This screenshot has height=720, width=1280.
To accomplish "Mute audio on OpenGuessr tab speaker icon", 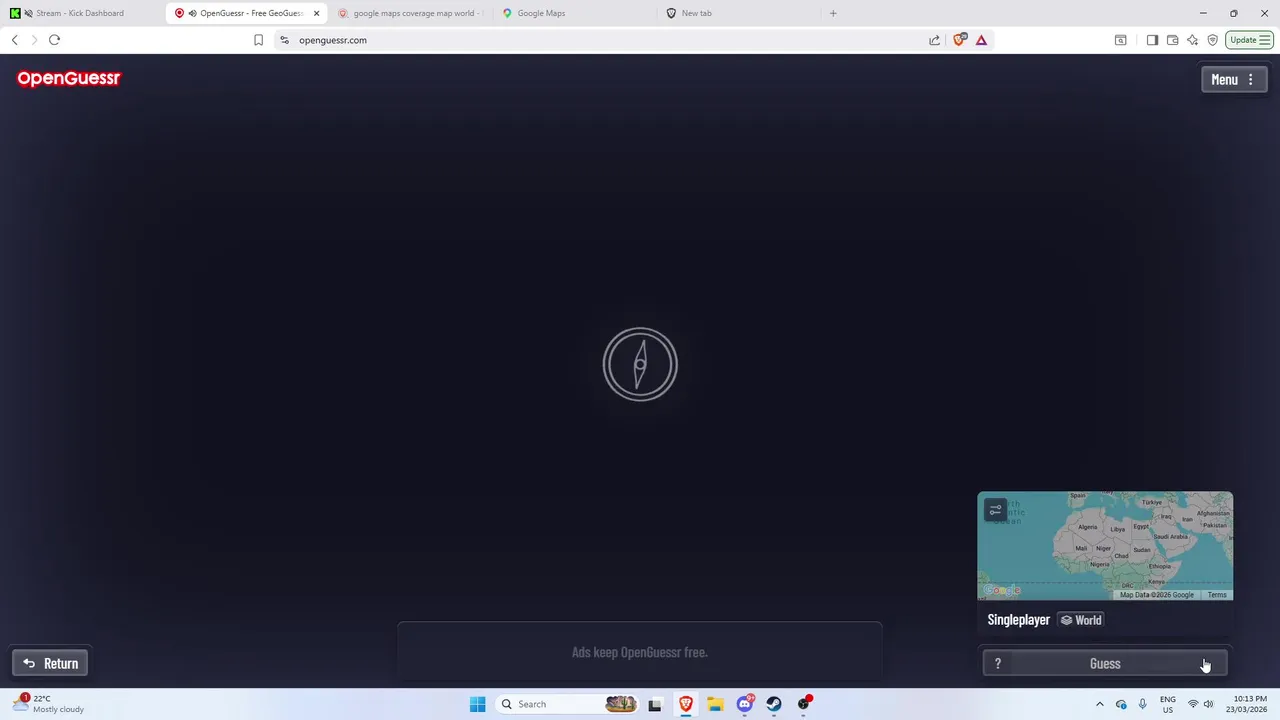I will (192, 13).
